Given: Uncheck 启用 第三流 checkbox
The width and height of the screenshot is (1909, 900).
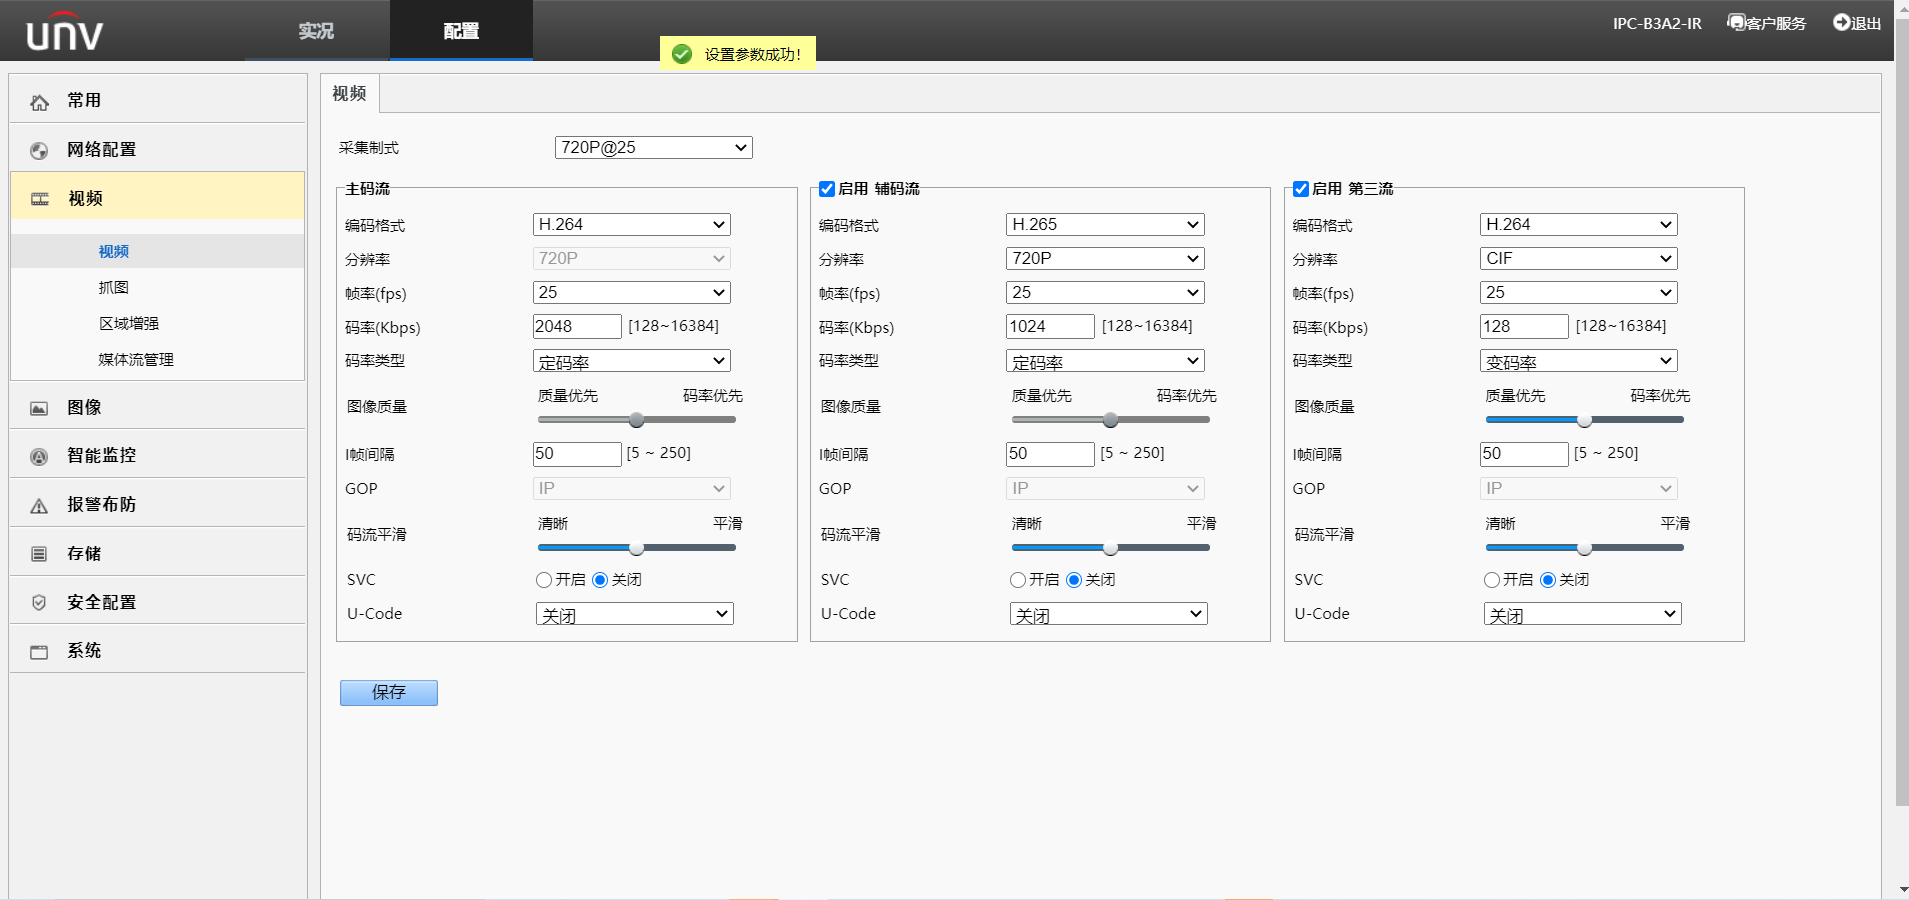Looking at the screenshot, I should coord(1301,189).
